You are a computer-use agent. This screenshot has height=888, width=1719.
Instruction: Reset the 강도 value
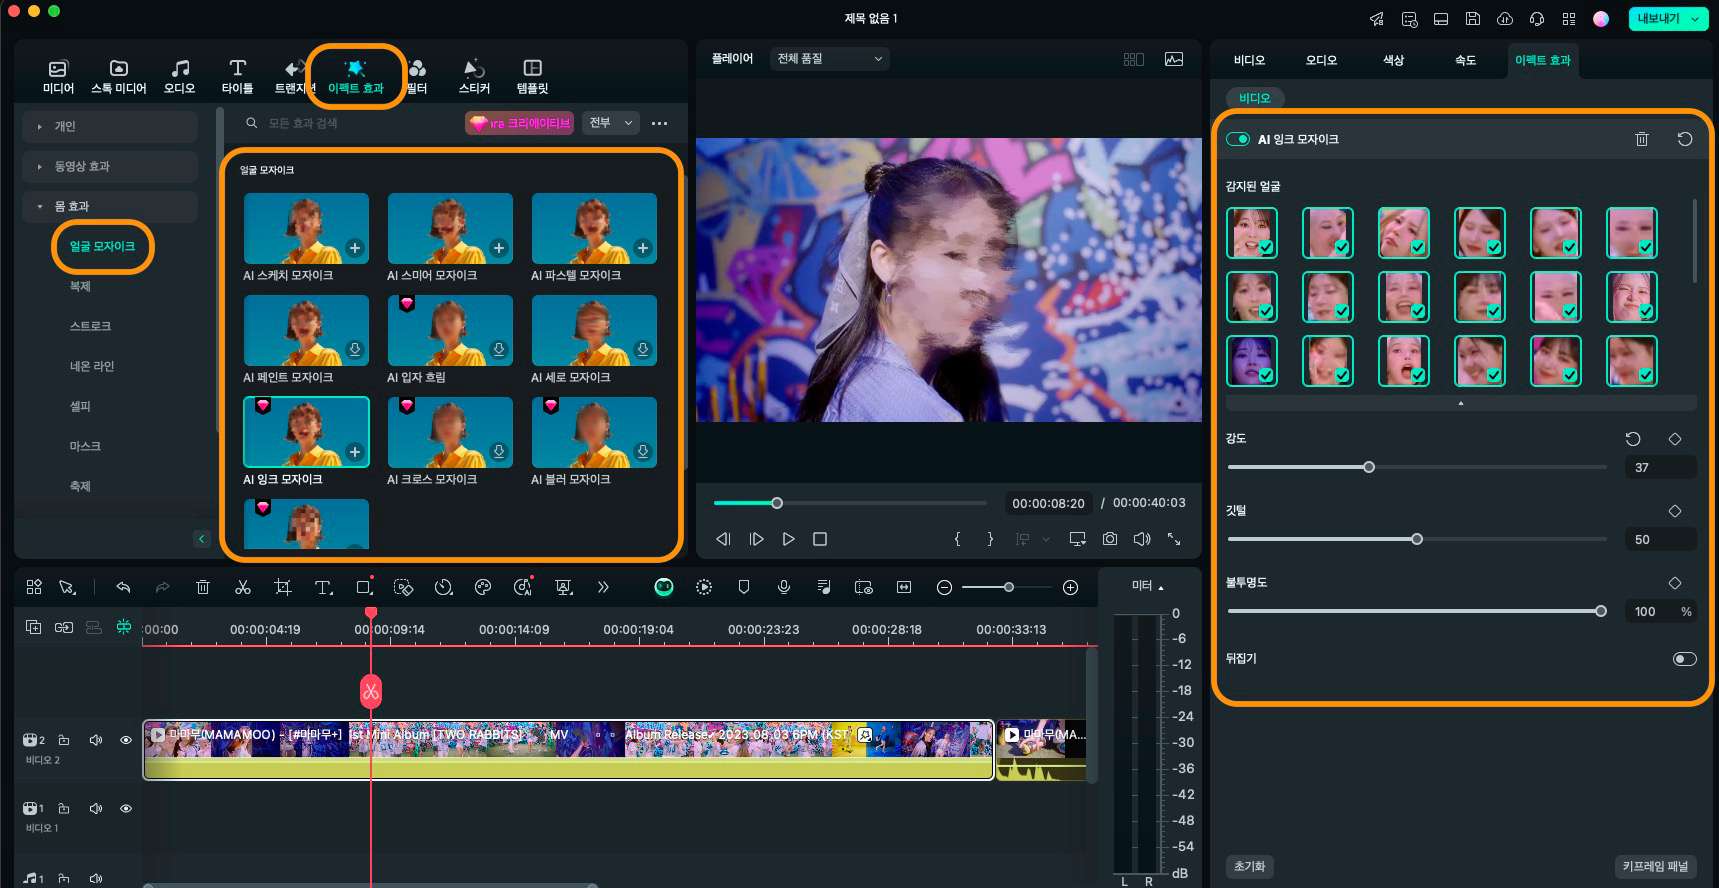[1633, 439]
